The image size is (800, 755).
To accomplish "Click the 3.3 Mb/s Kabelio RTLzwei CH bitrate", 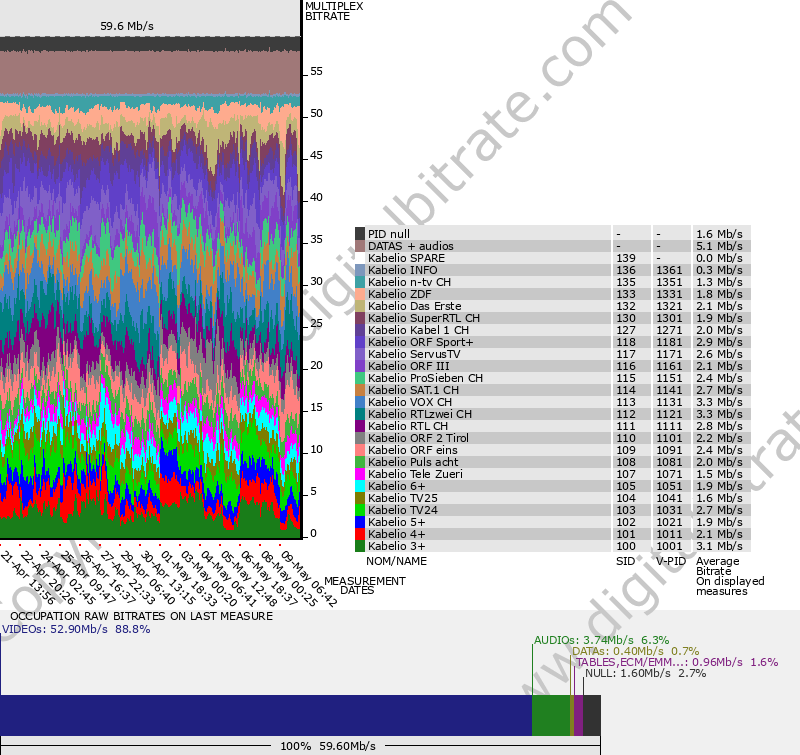I will coord(719,414).
